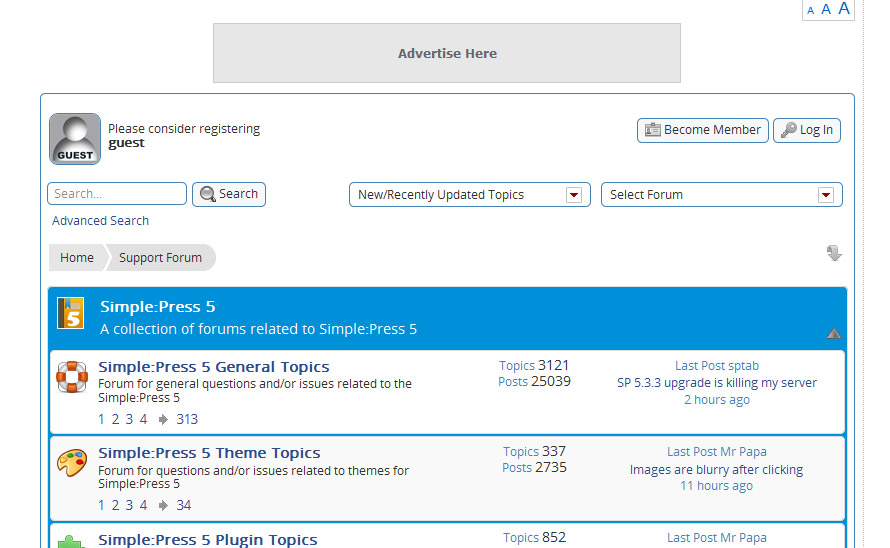Click the smallest font size A
890x548 pixels.
[811, 11]
